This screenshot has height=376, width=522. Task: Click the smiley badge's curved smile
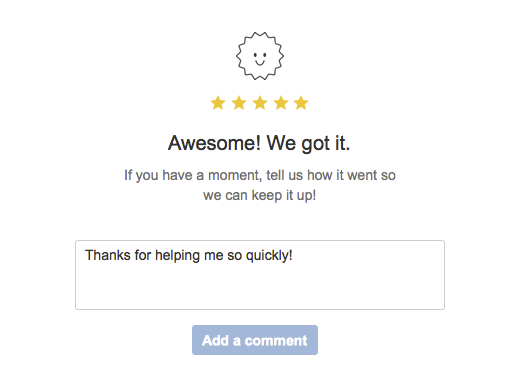[260, 62]
